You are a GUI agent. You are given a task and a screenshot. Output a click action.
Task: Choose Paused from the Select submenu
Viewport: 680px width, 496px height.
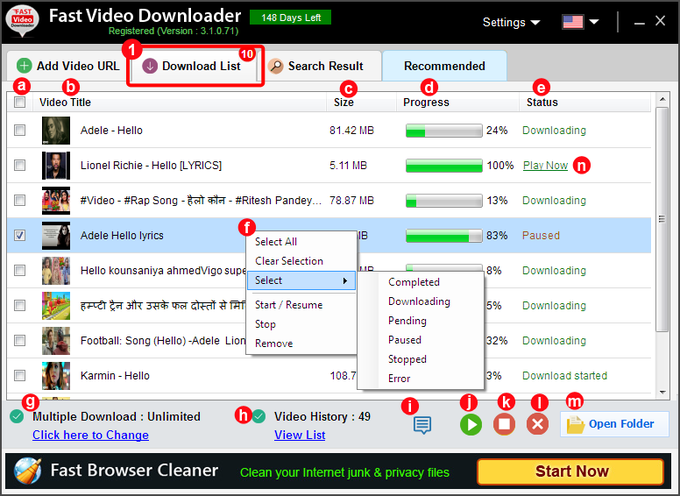(405, 340)
